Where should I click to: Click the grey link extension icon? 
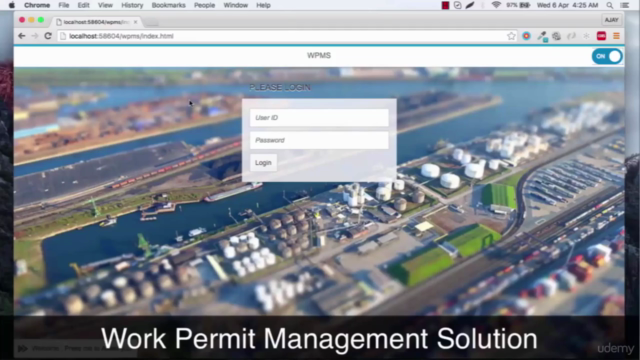click(571, 36)
